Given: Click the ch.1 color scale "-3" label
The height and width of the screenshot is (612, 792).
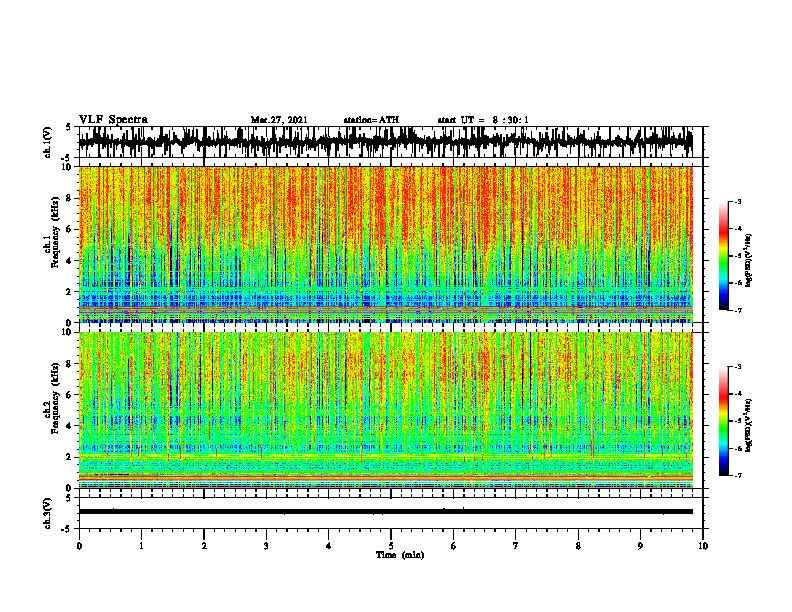Looking at the screenshot, I should [x=738, y=202].
